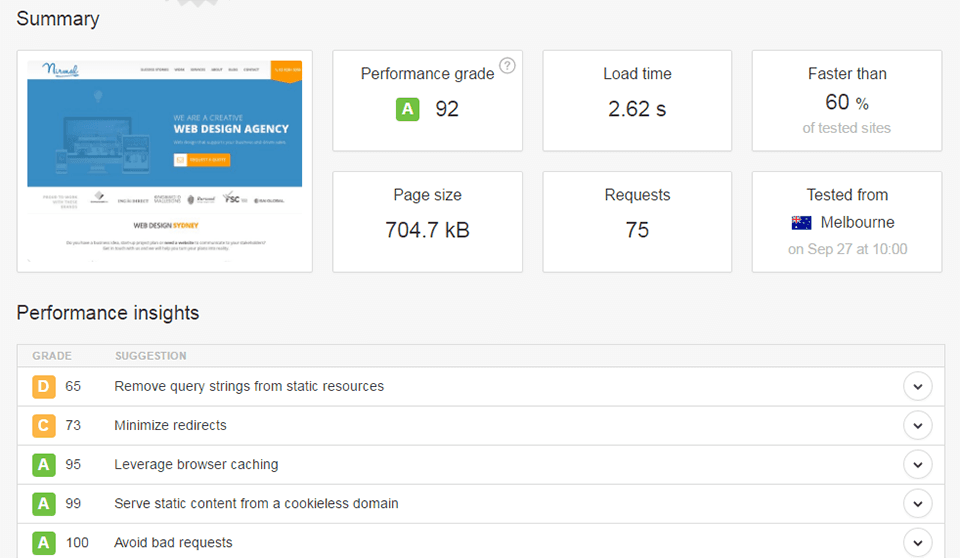The image size is (960, 558).
Task: Click the GRADE column header
Action: (52, 356)
